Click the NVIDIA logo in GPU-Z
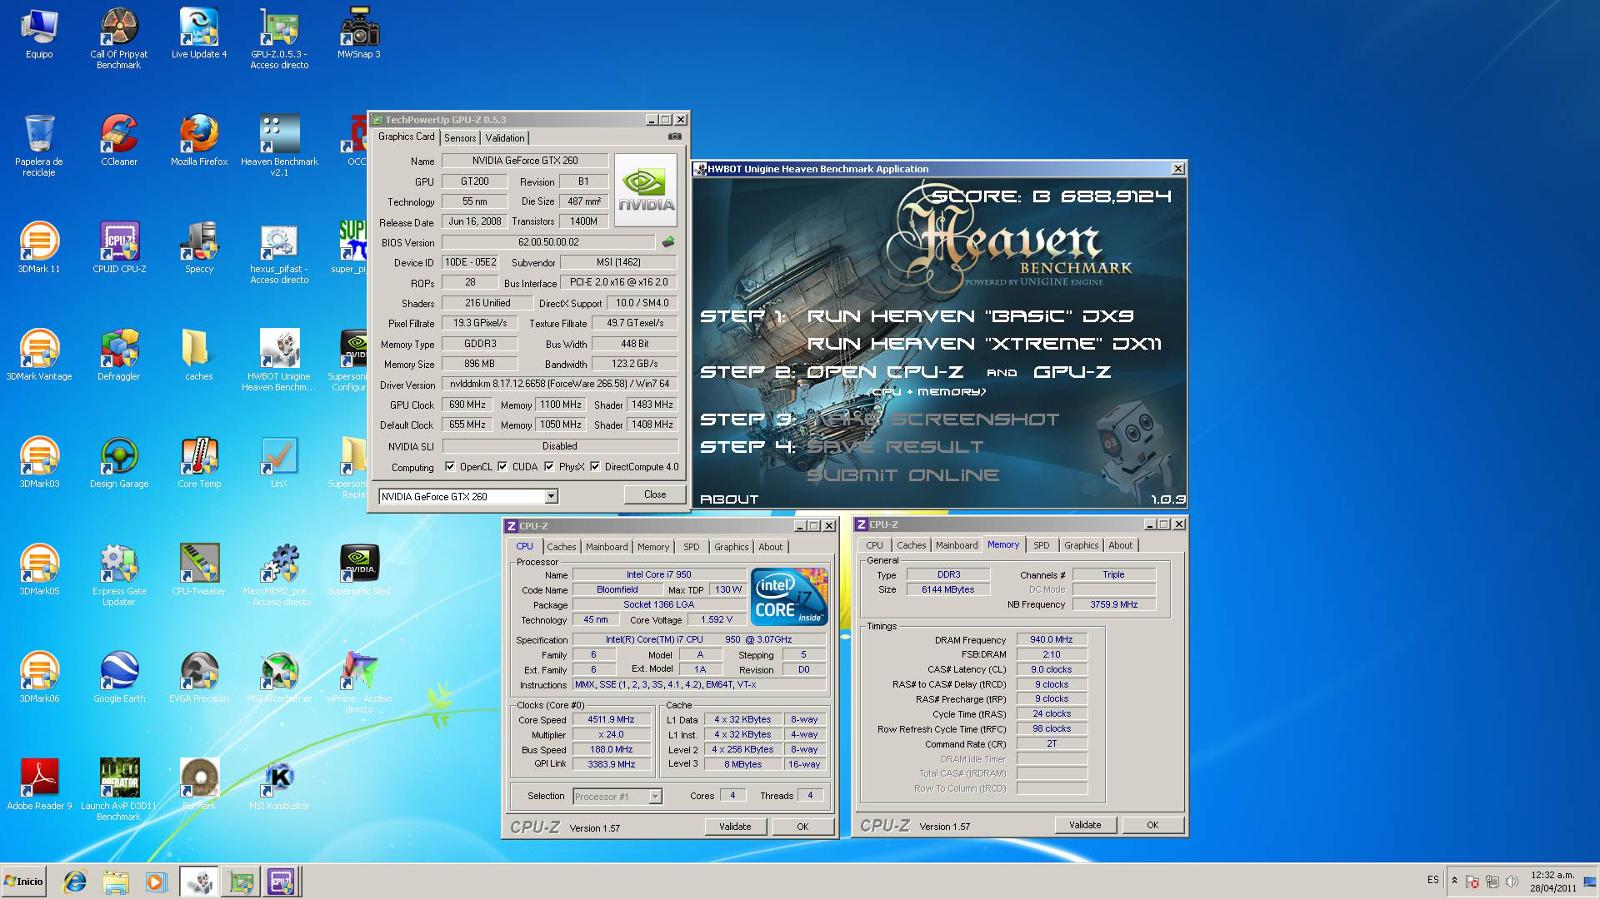 [646, 190]
